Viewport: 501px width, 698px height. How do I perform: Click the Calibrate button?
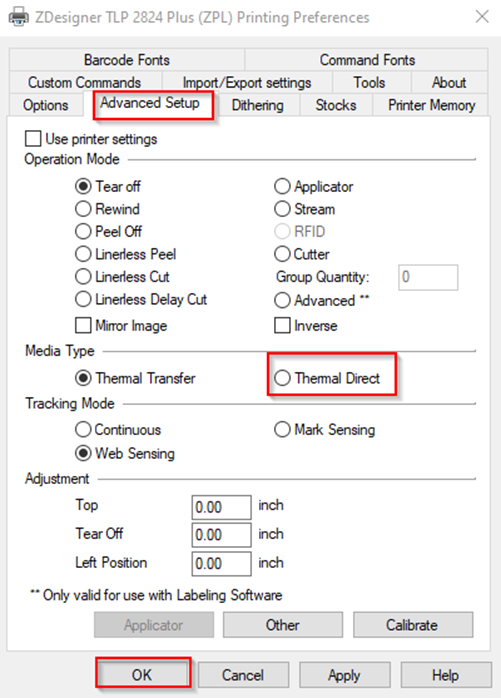(x=413, y=625)
